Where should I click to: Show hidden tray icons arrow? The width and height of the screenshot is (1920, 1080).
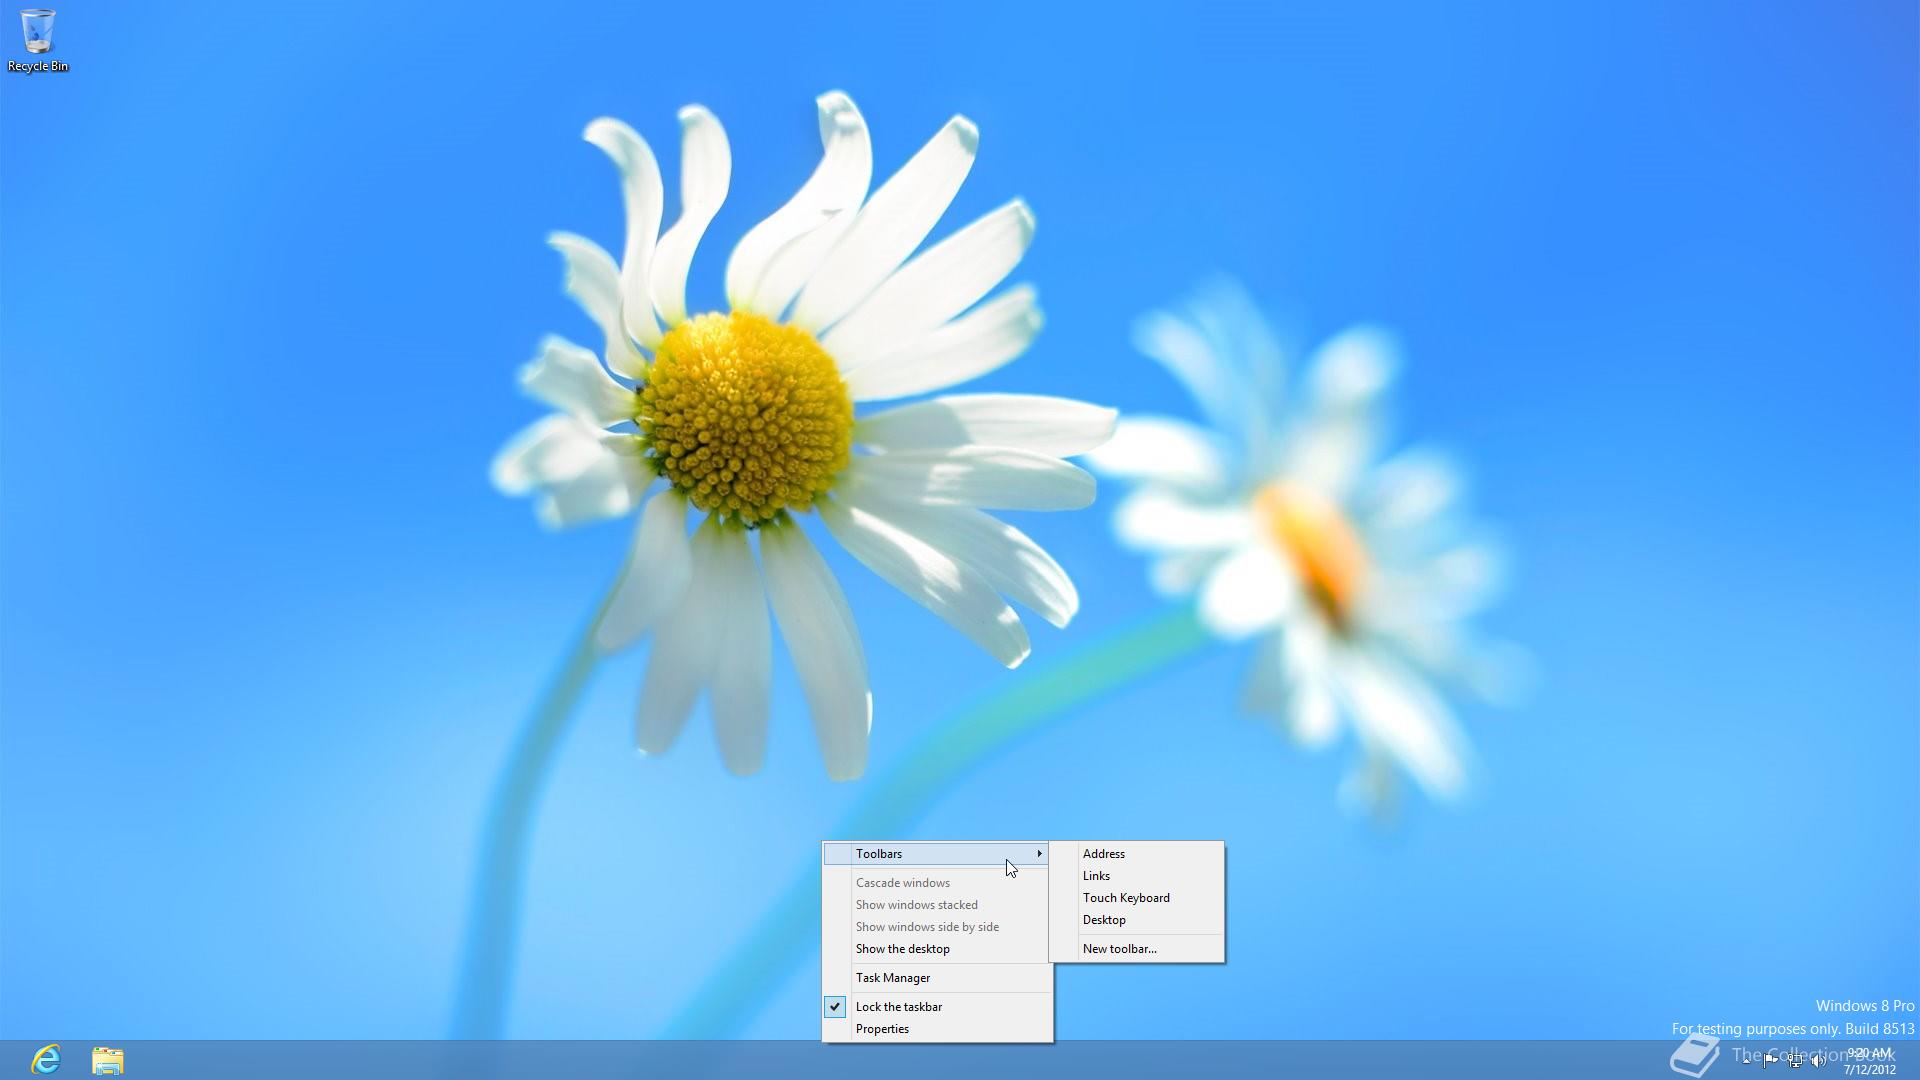[x=1746, y=1060]
